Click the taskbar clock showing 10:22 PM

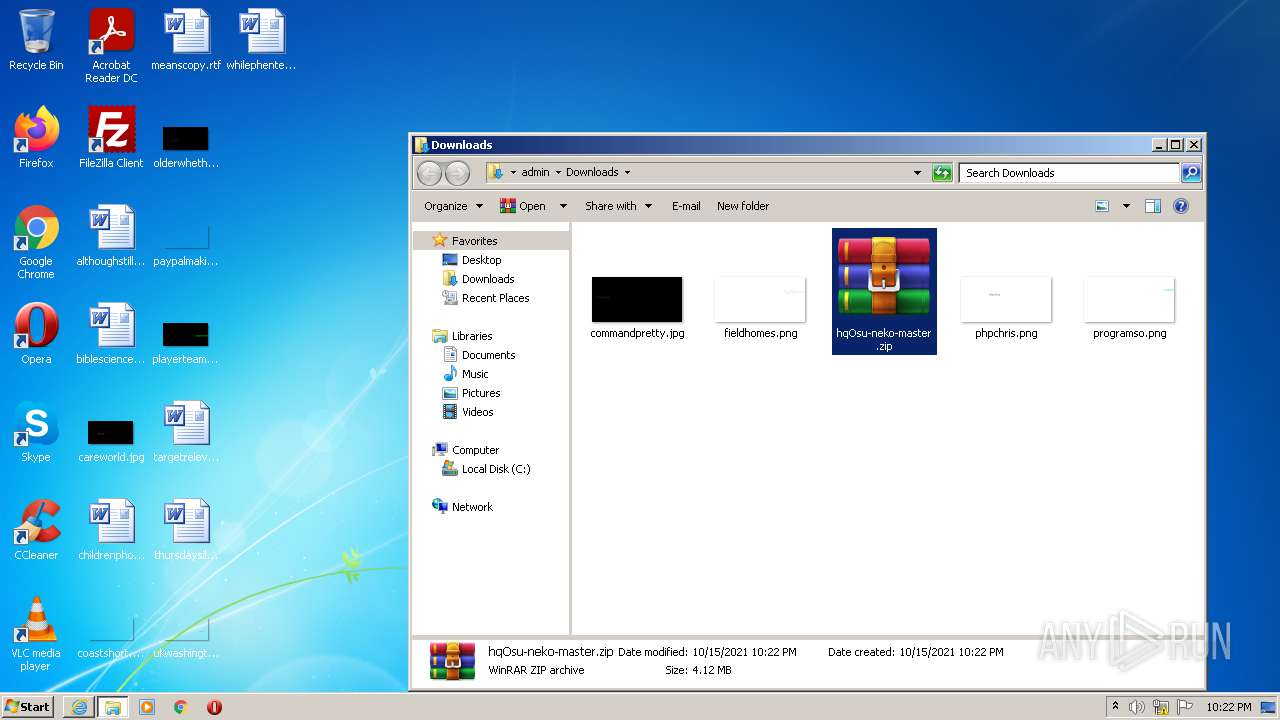[1229, 707]
